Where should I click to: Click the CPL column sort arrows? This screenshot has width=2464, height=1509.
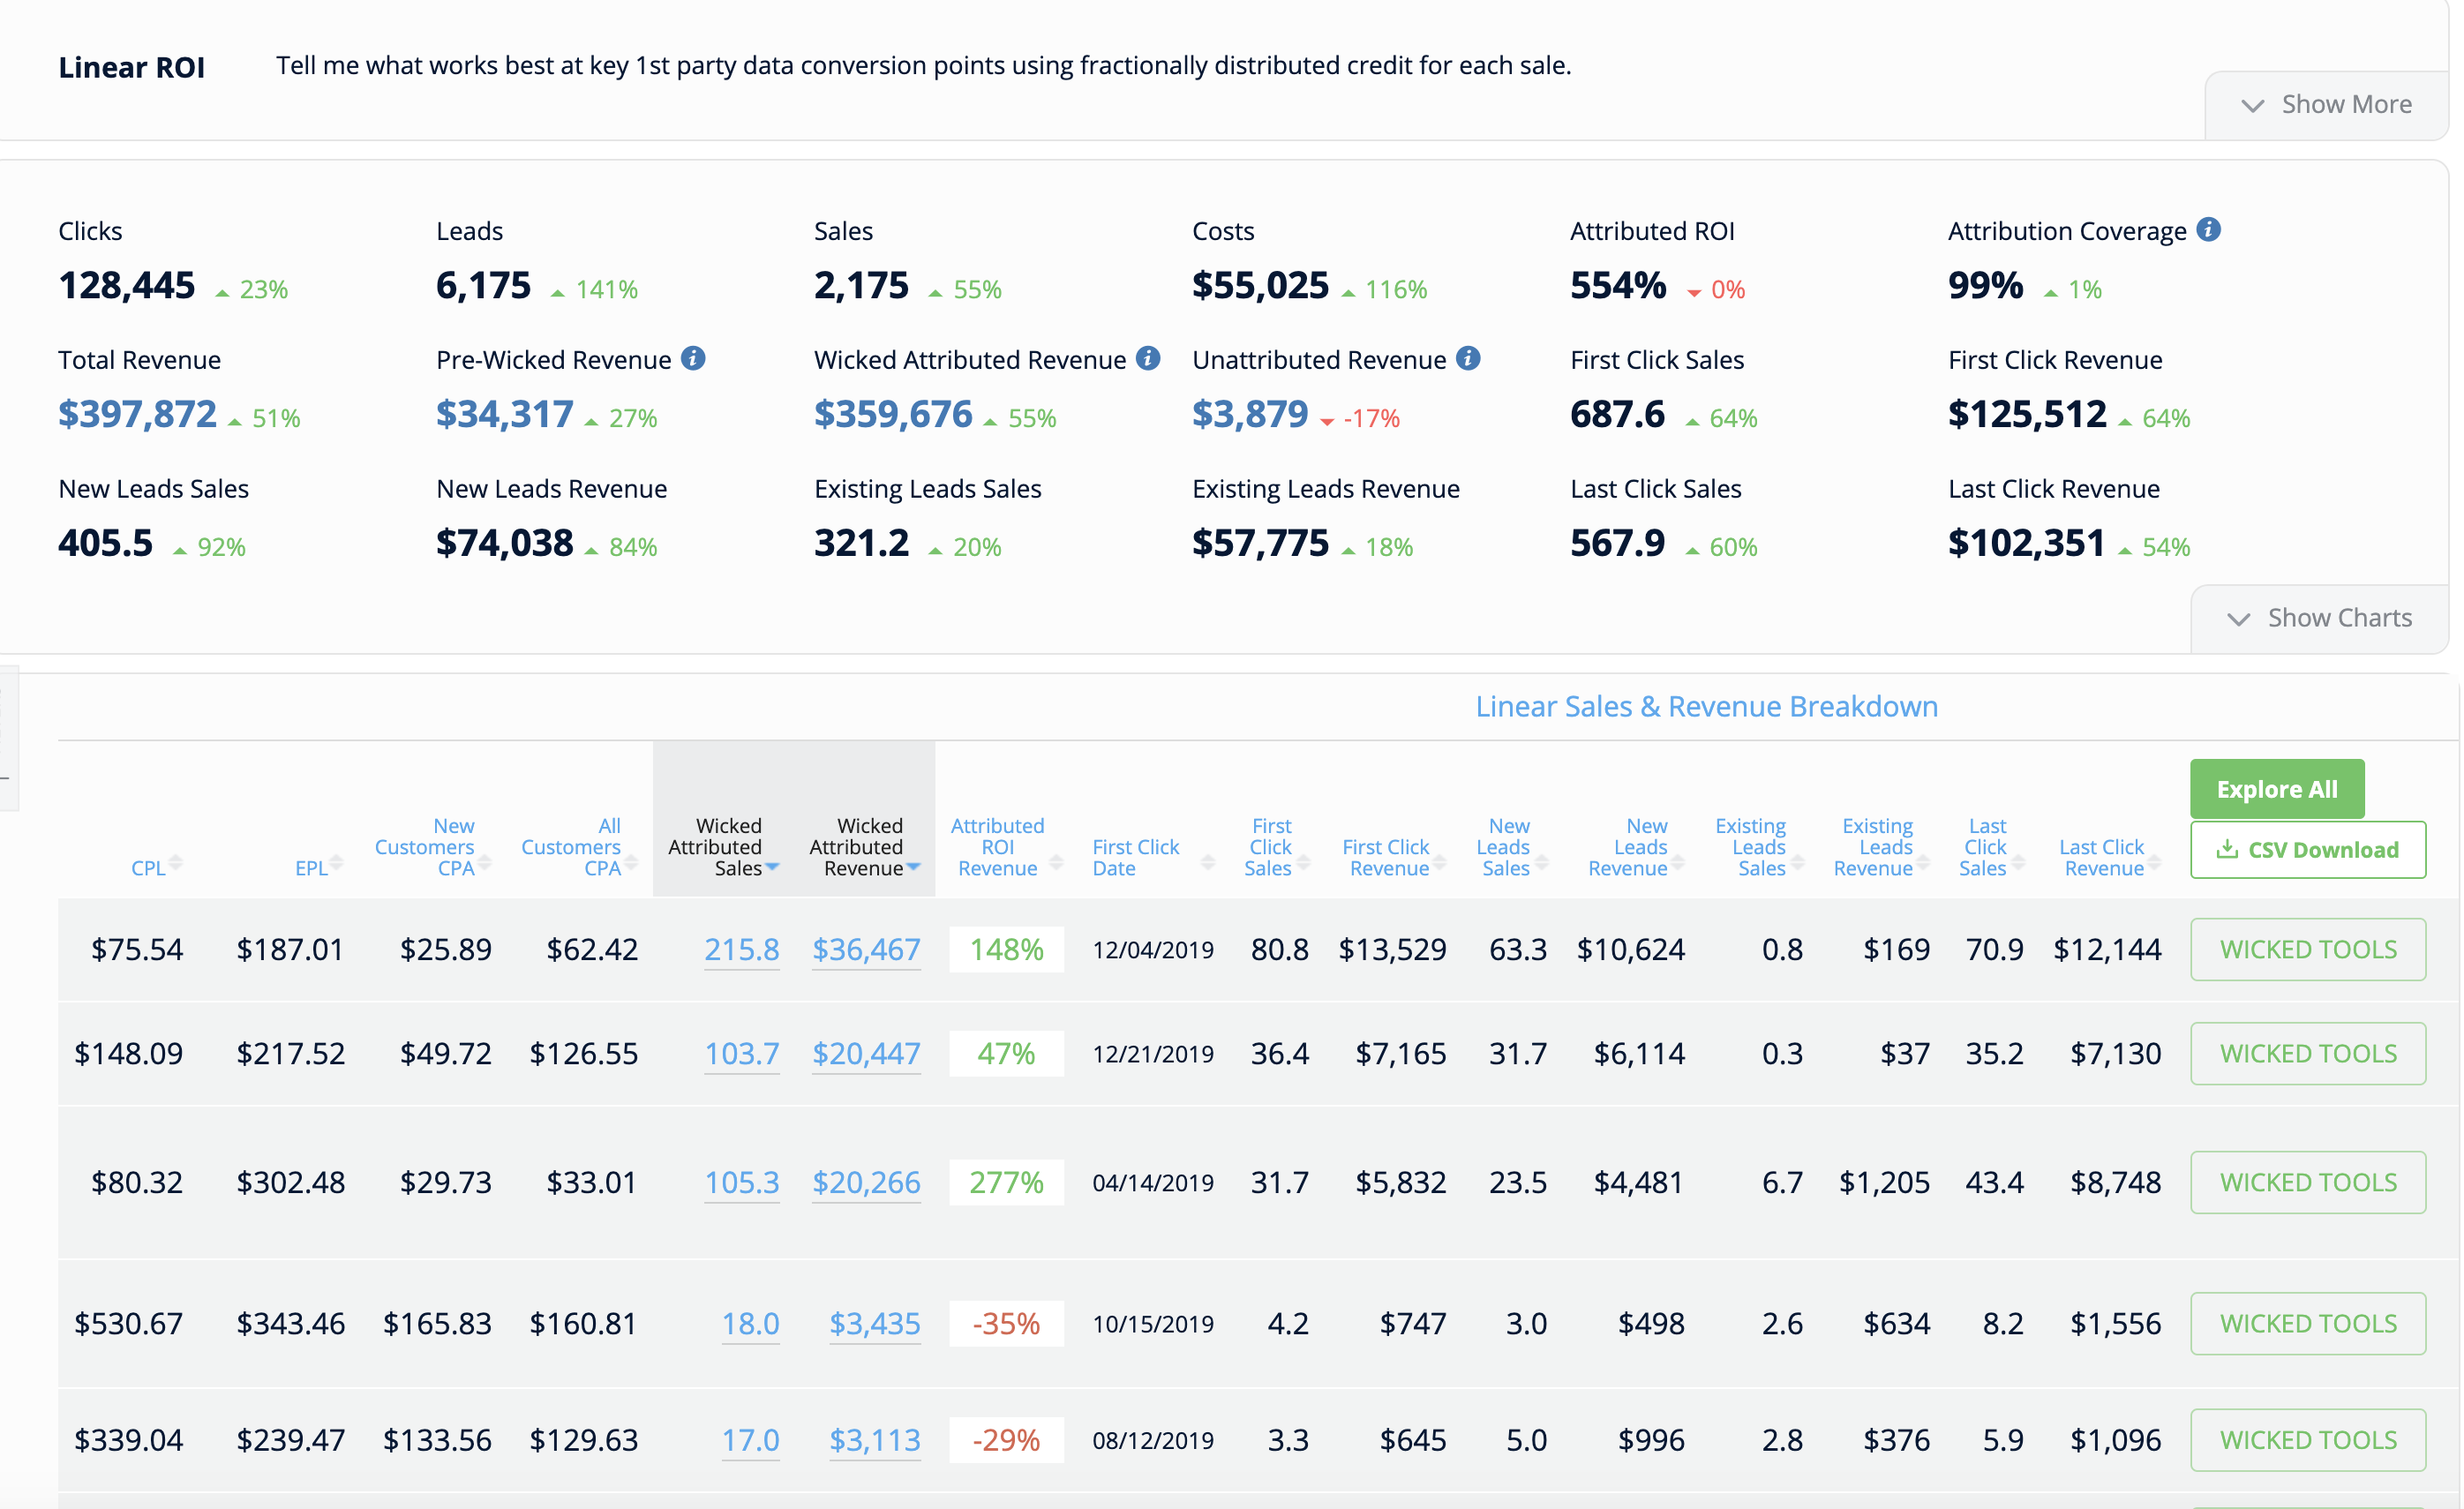coord(176,862)
